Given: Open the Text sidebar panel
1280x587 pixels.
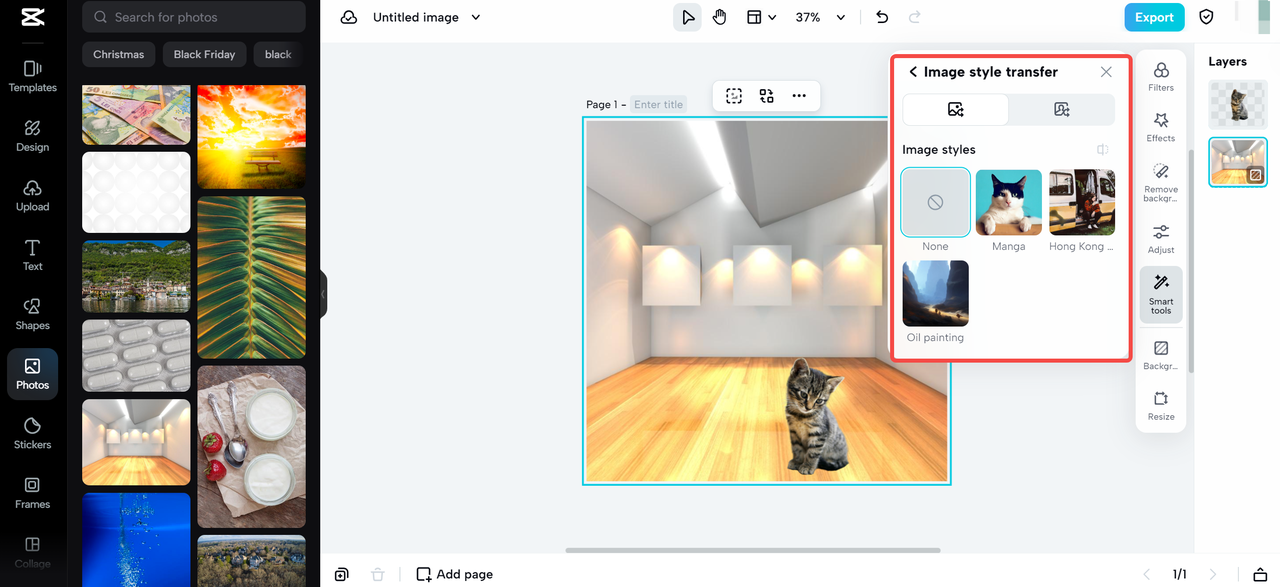Looking at the screenshot, I should point(32,254).
